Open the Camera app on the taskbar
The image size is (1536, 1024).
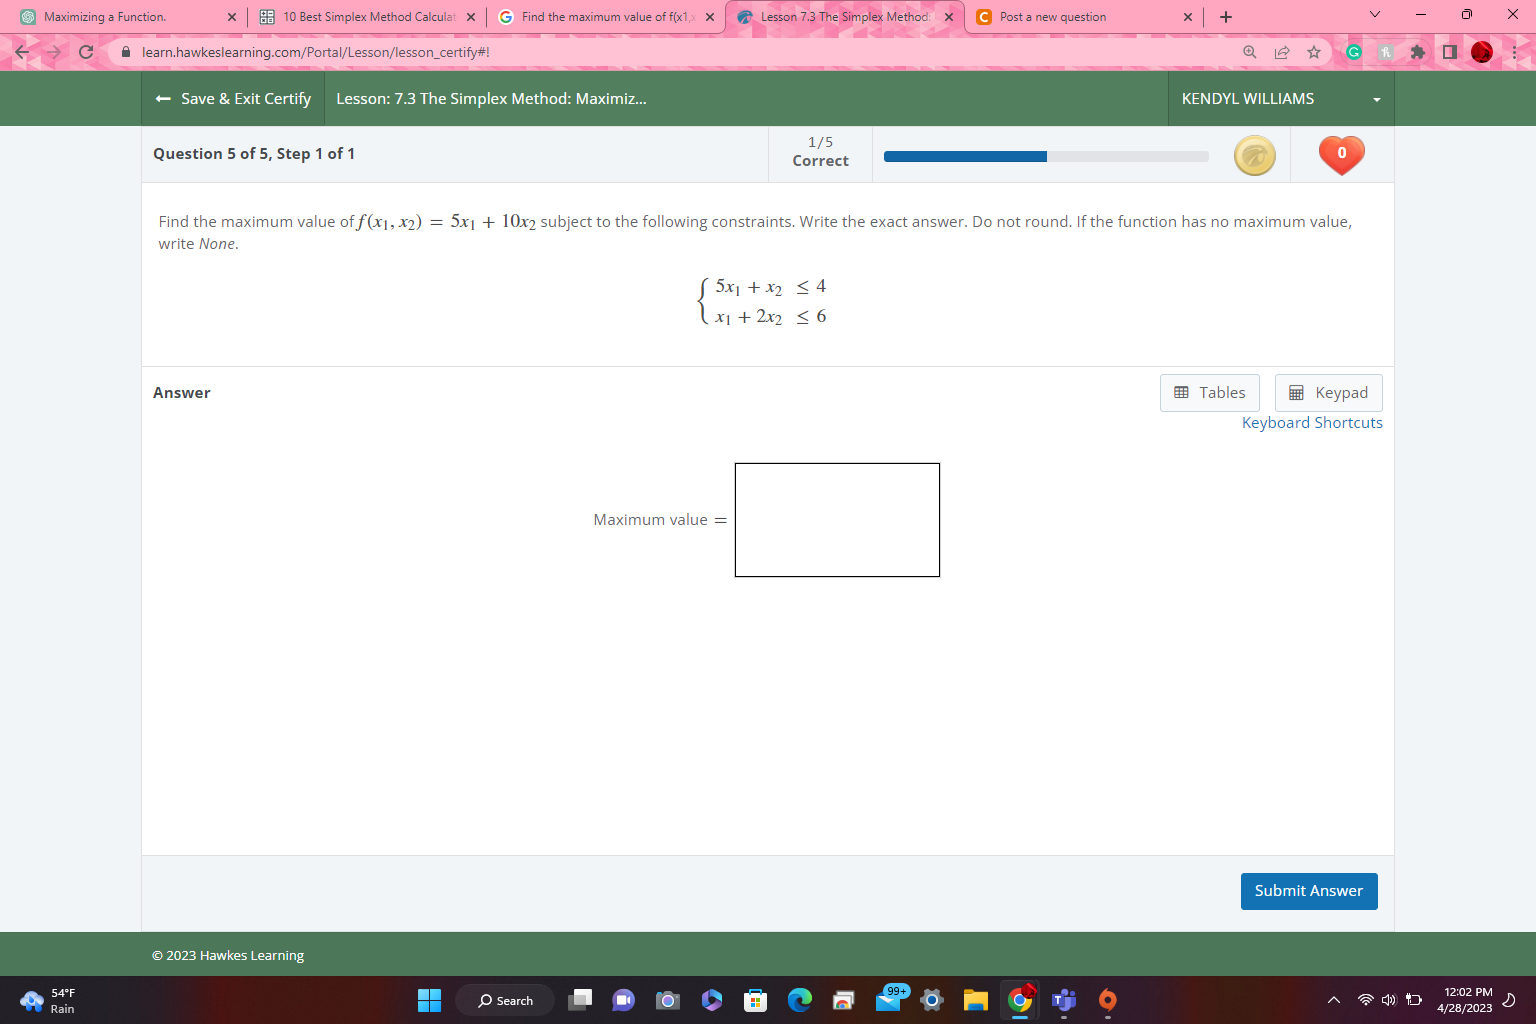[x=668, y=1000]
